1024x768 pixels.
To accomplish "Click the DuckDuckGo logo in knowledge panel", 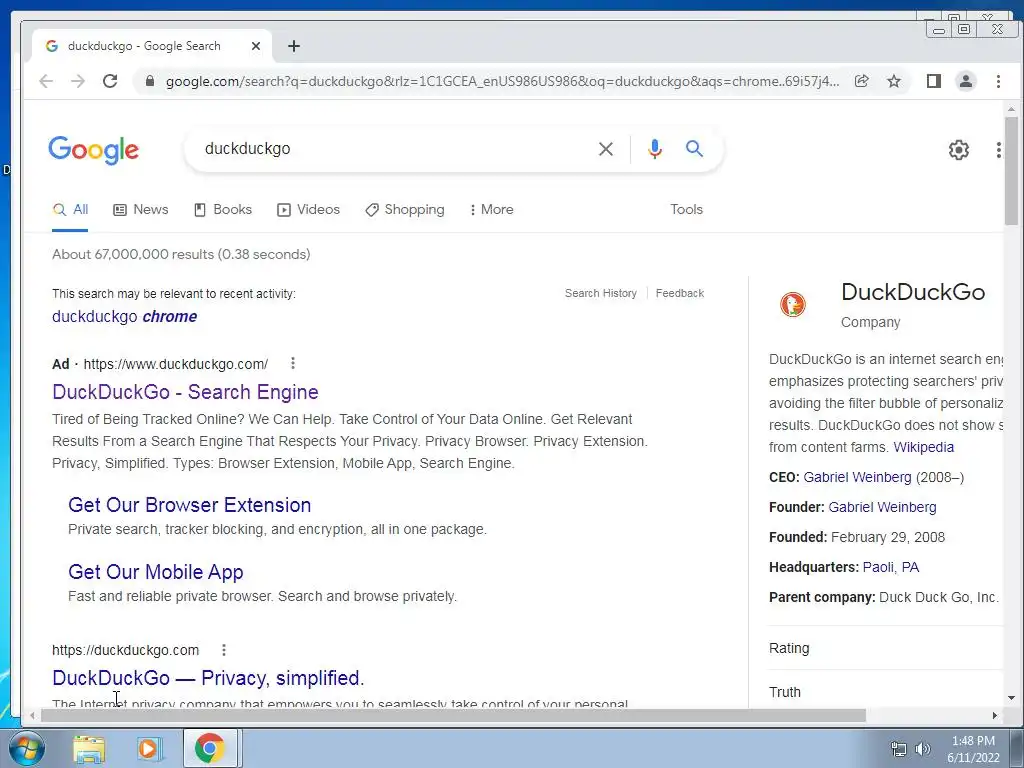I will click(793, 304).
